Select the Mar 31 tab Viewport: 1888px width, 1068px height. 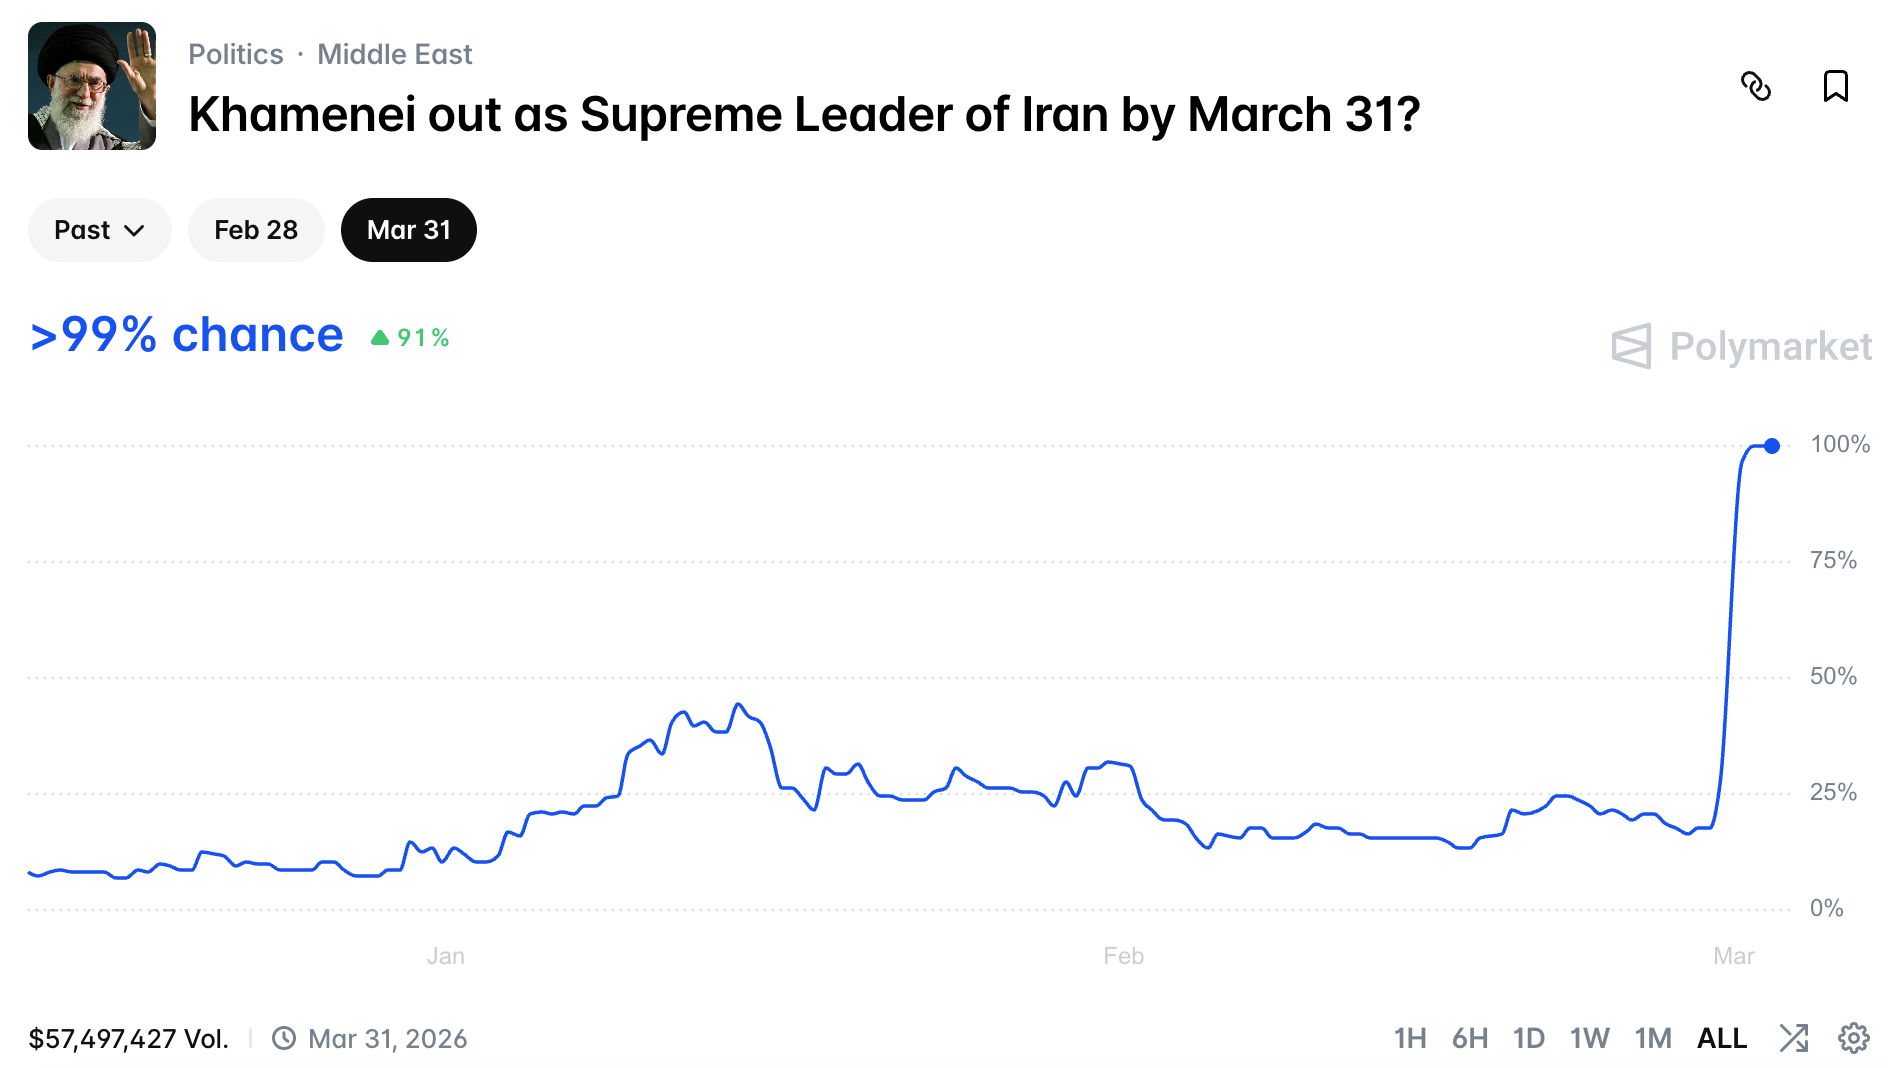(x=408, y=229)
